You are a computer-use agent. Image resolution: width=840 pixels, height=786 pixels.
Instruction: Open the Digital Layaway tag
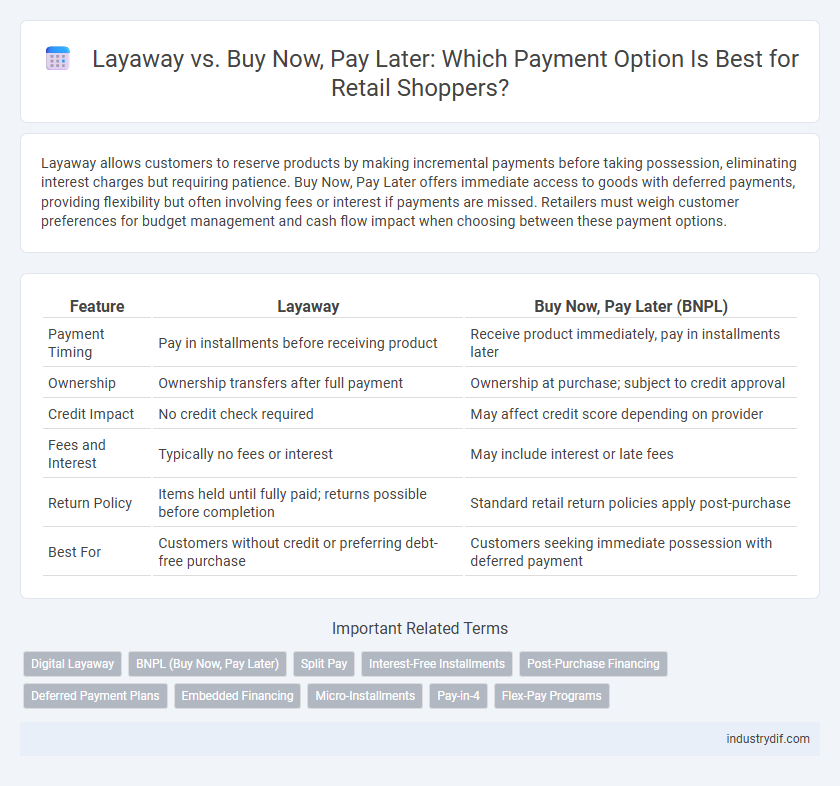tap(72, 664)
